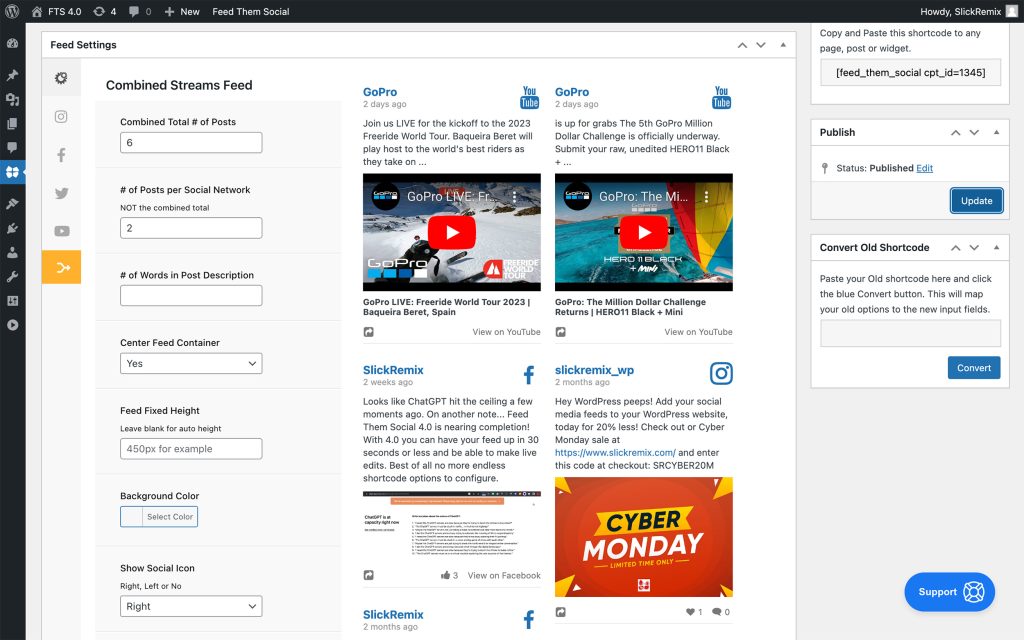
Task: Open the Million Dollar video options menu
Action: [x=706, y=196]
